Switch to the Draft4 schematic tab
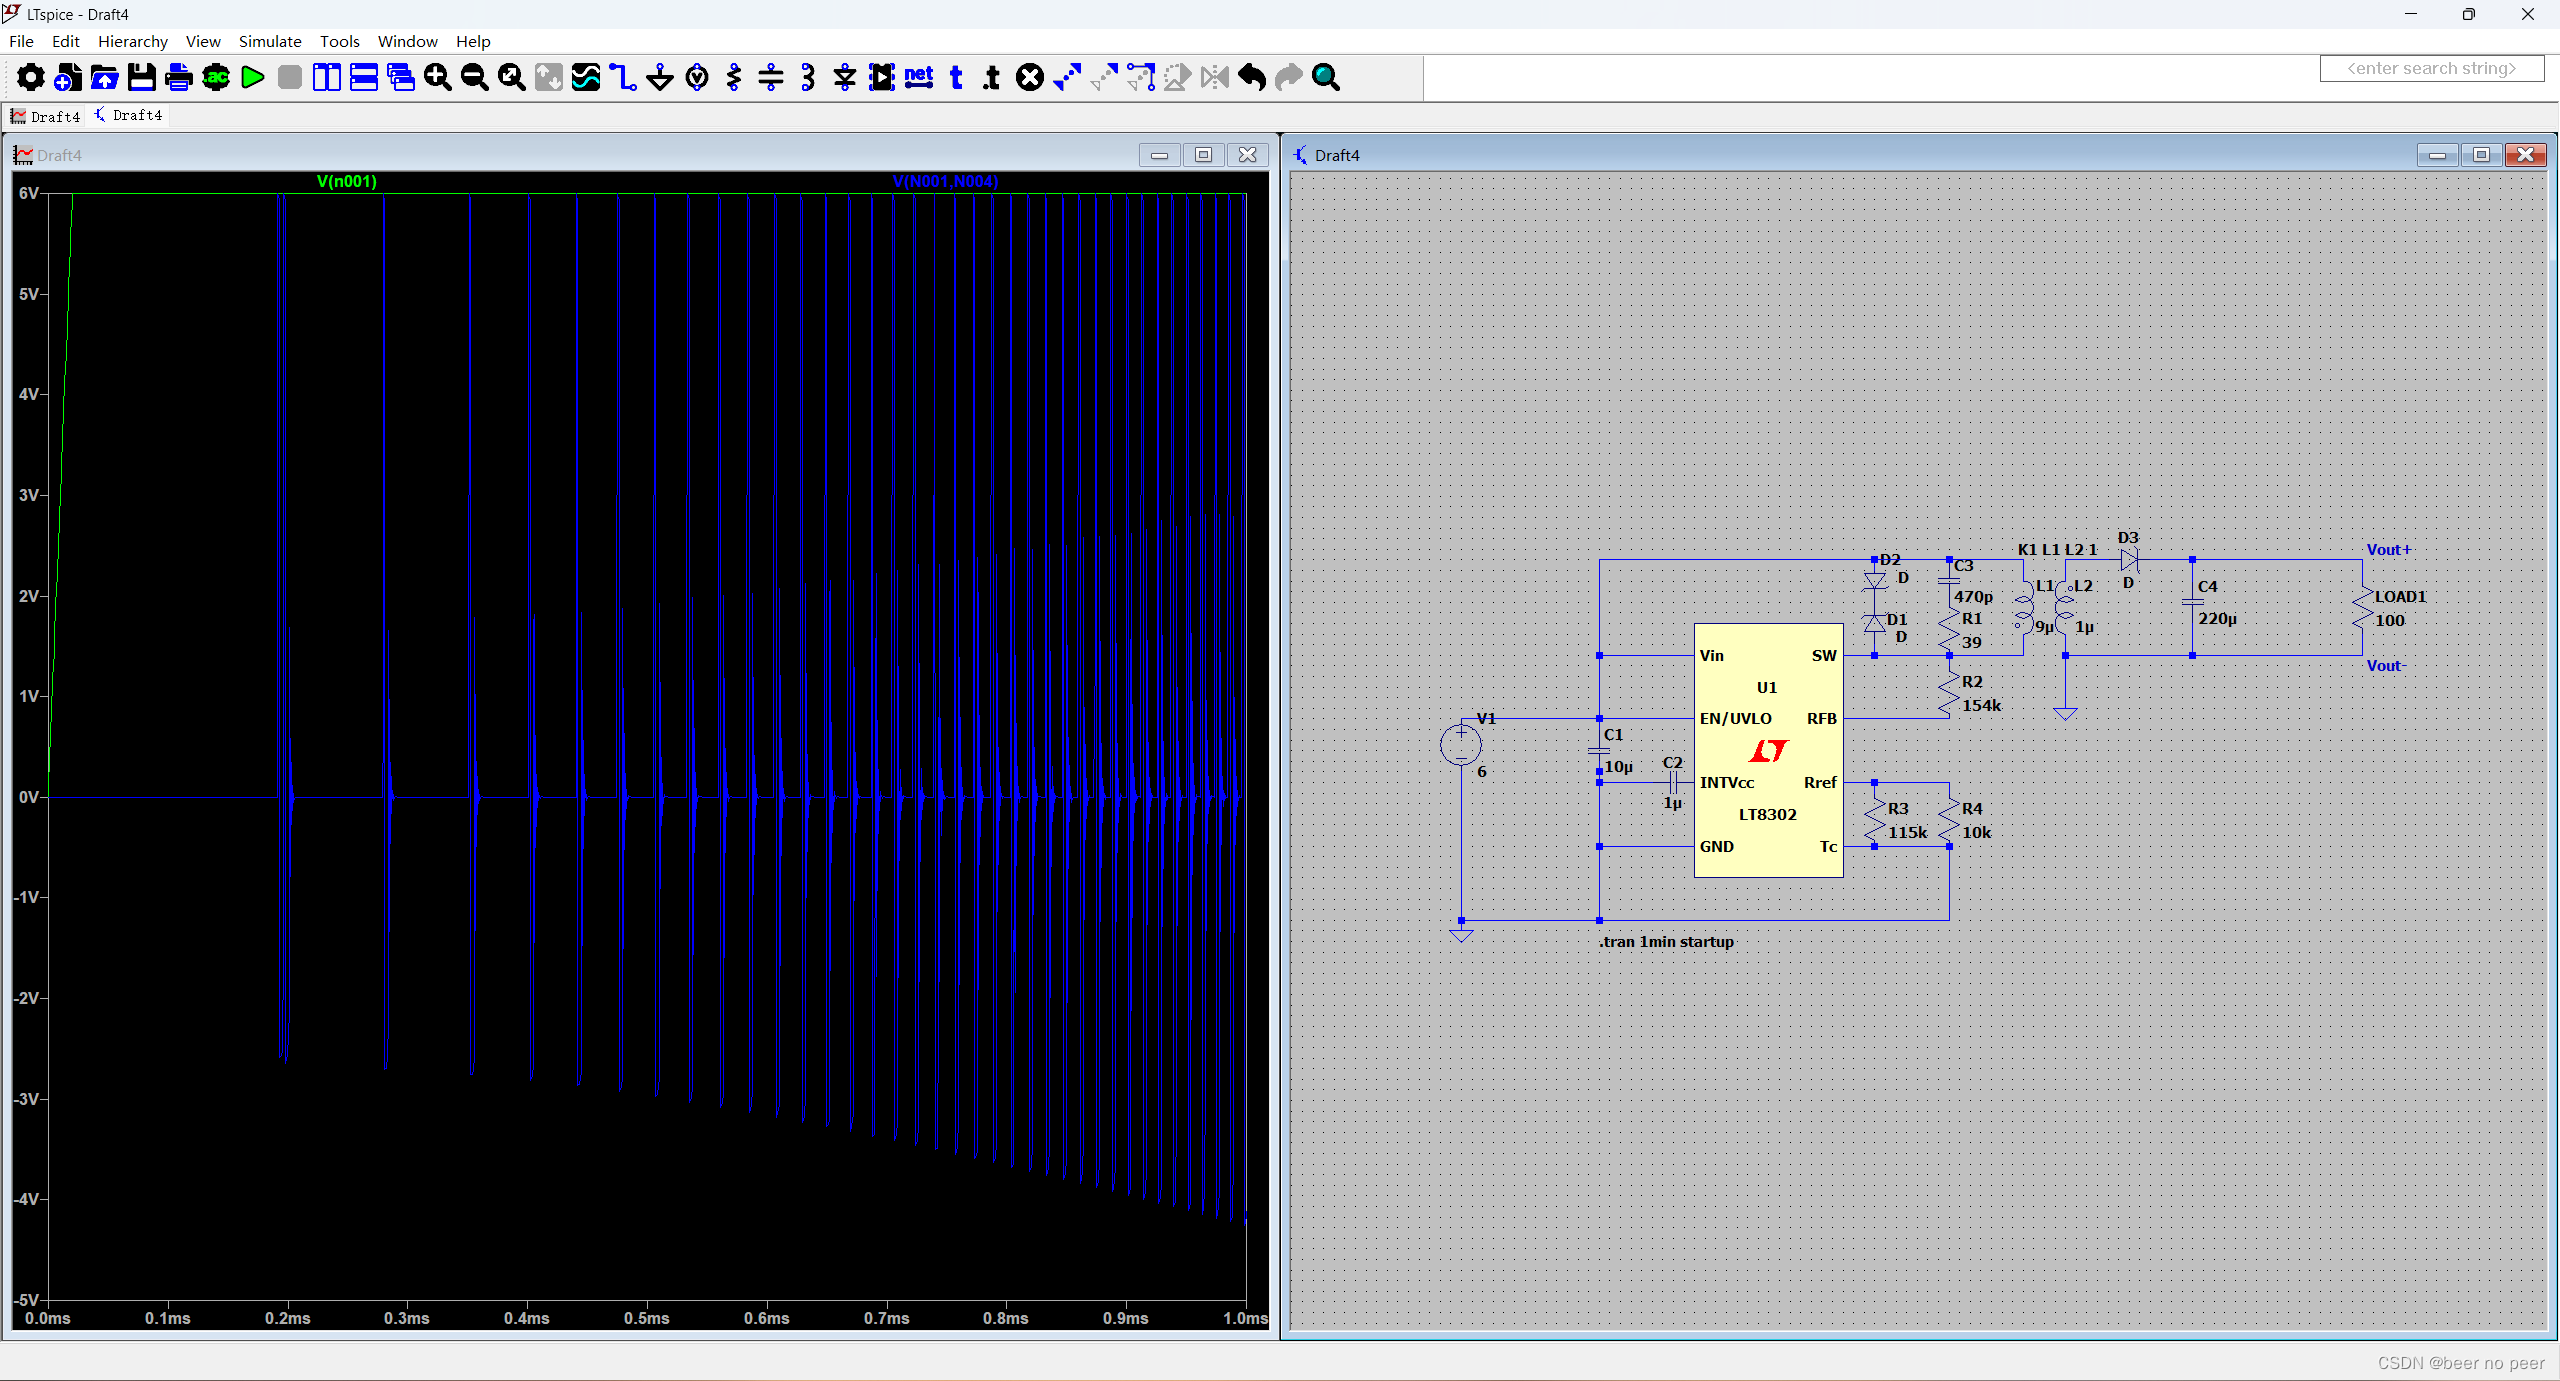2560x1381 pixels. (x=128, y=116)
